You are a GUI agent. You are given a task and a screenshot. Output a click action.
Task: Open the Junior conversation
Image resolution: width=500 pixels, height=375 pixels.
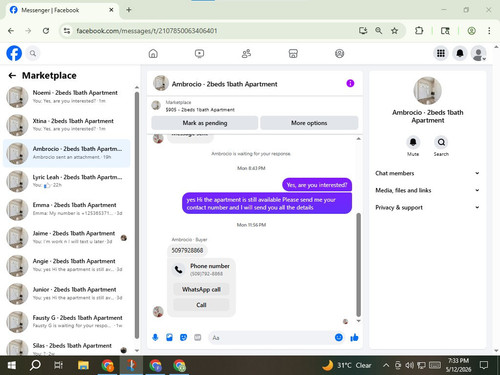coord(67,293)
